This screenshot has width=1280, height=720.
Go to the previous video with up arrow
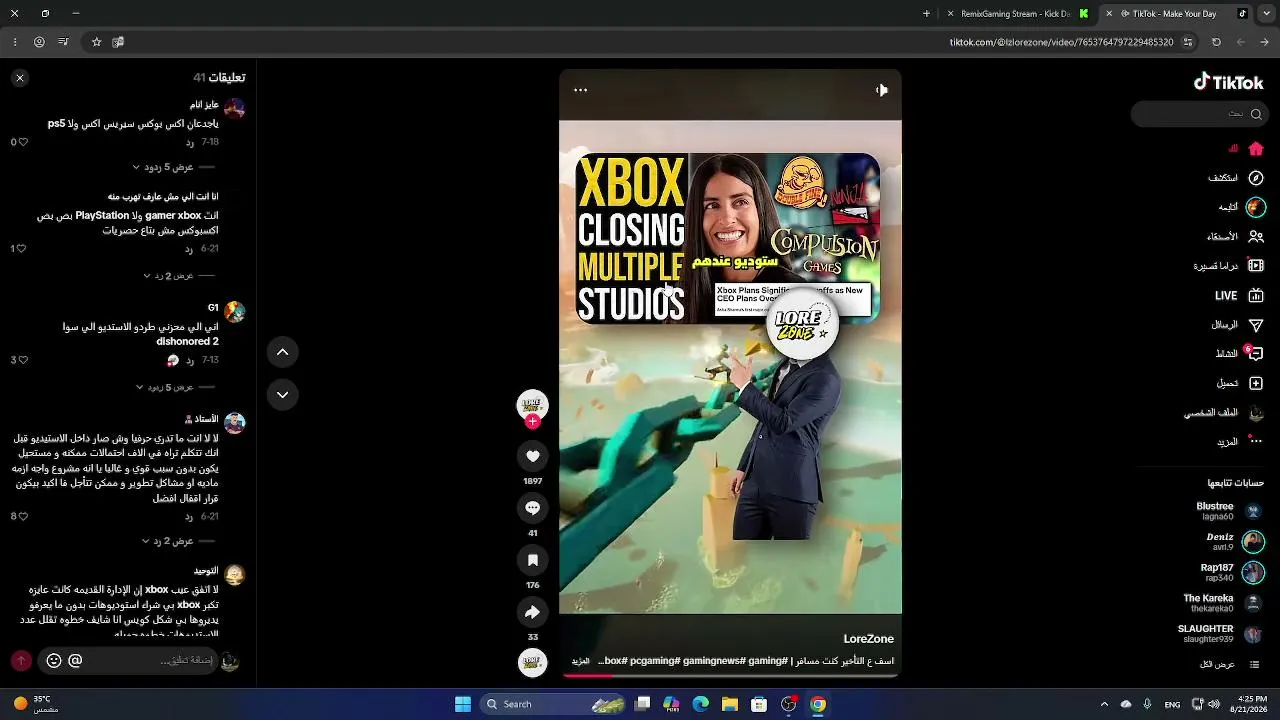click(282, 352)
